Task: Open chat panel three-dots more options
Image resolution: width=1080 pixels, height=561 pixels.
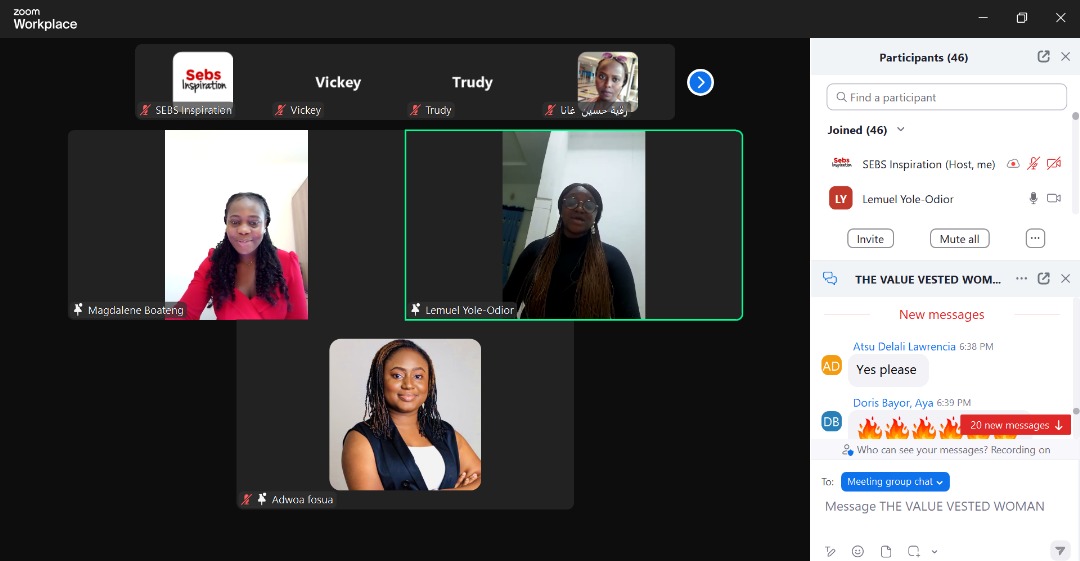Action: tap(1021, 279)
